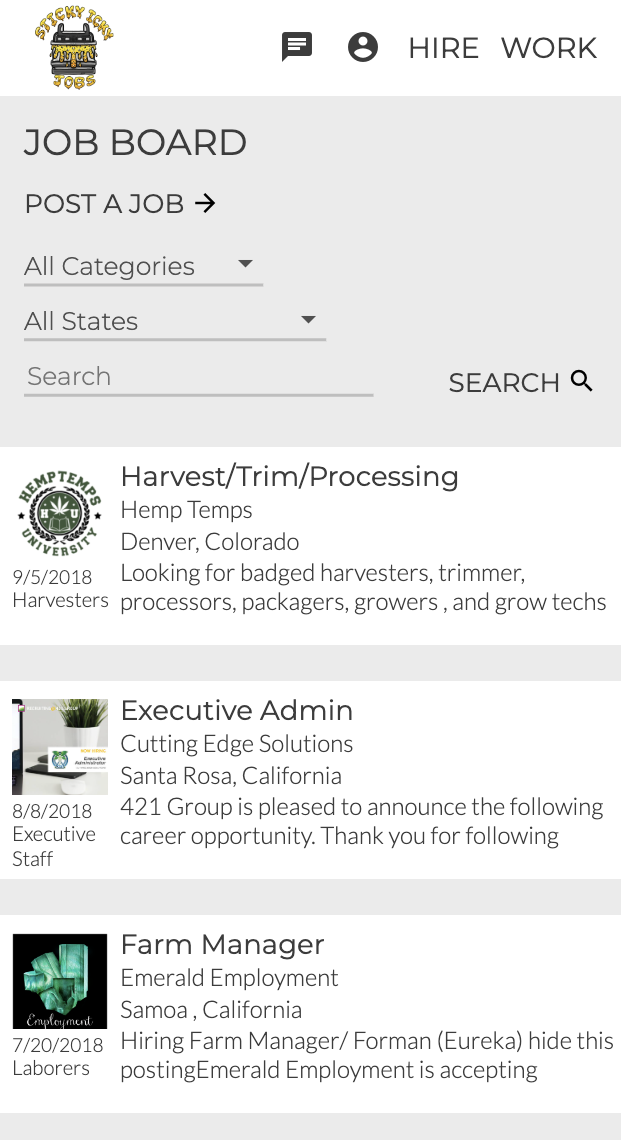
Task: Open the Harvest/Trim/Processing job title
Action: pos(289,476)
